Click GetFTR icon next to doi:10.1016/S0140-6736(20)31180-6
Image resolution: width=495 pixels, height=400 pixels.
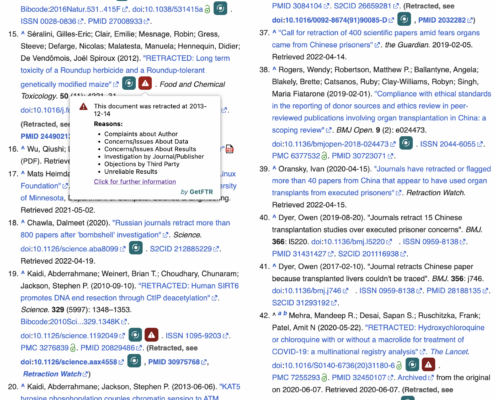[412, 365]
